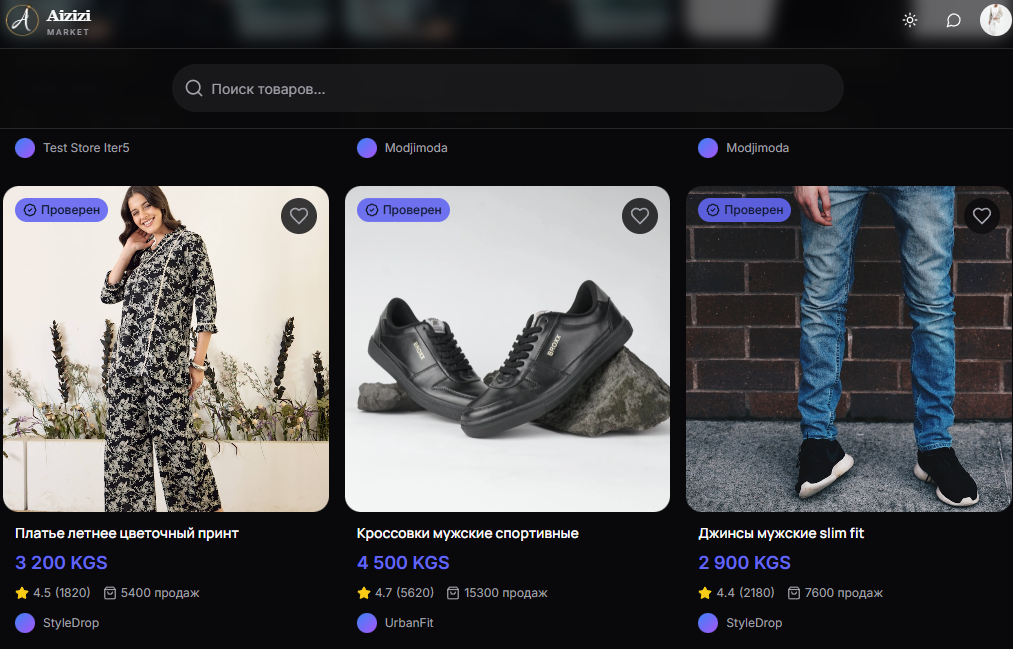The image size is (1013, 649).
Task: Visit the Test Store Iter5 seller
Action: click(85, 148)
